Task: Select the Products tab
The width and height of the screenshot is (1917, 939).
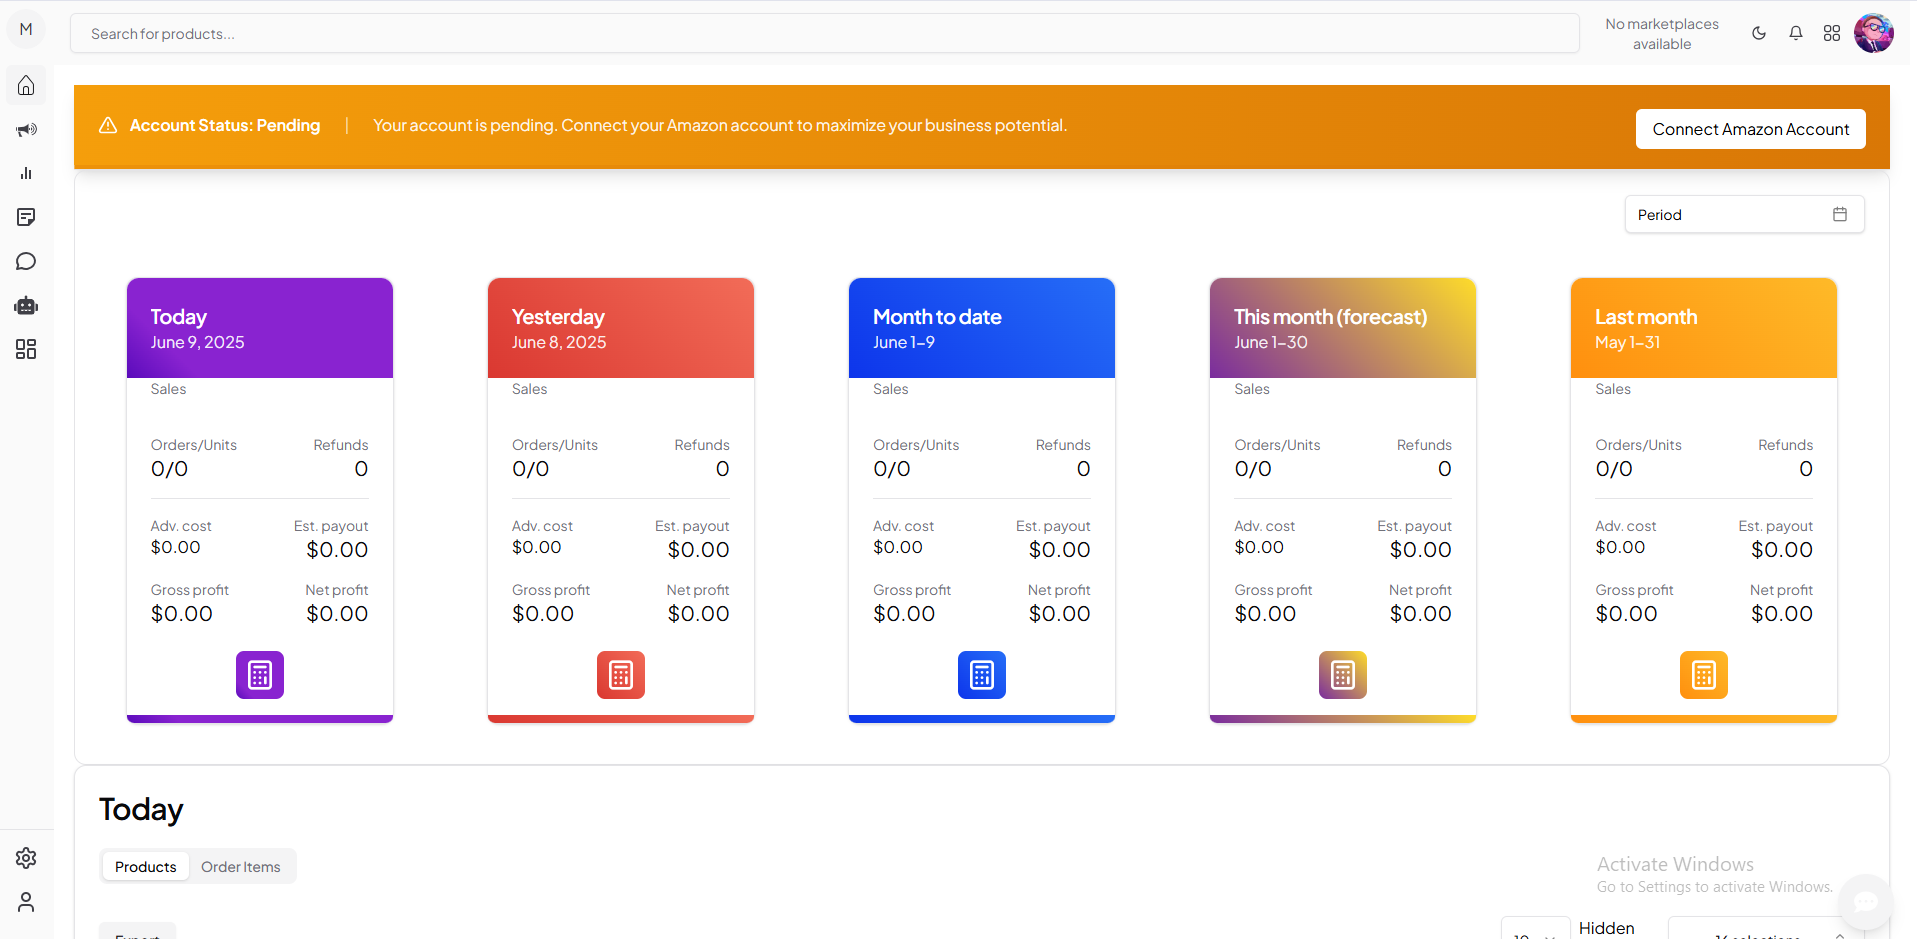Action: 145,866
